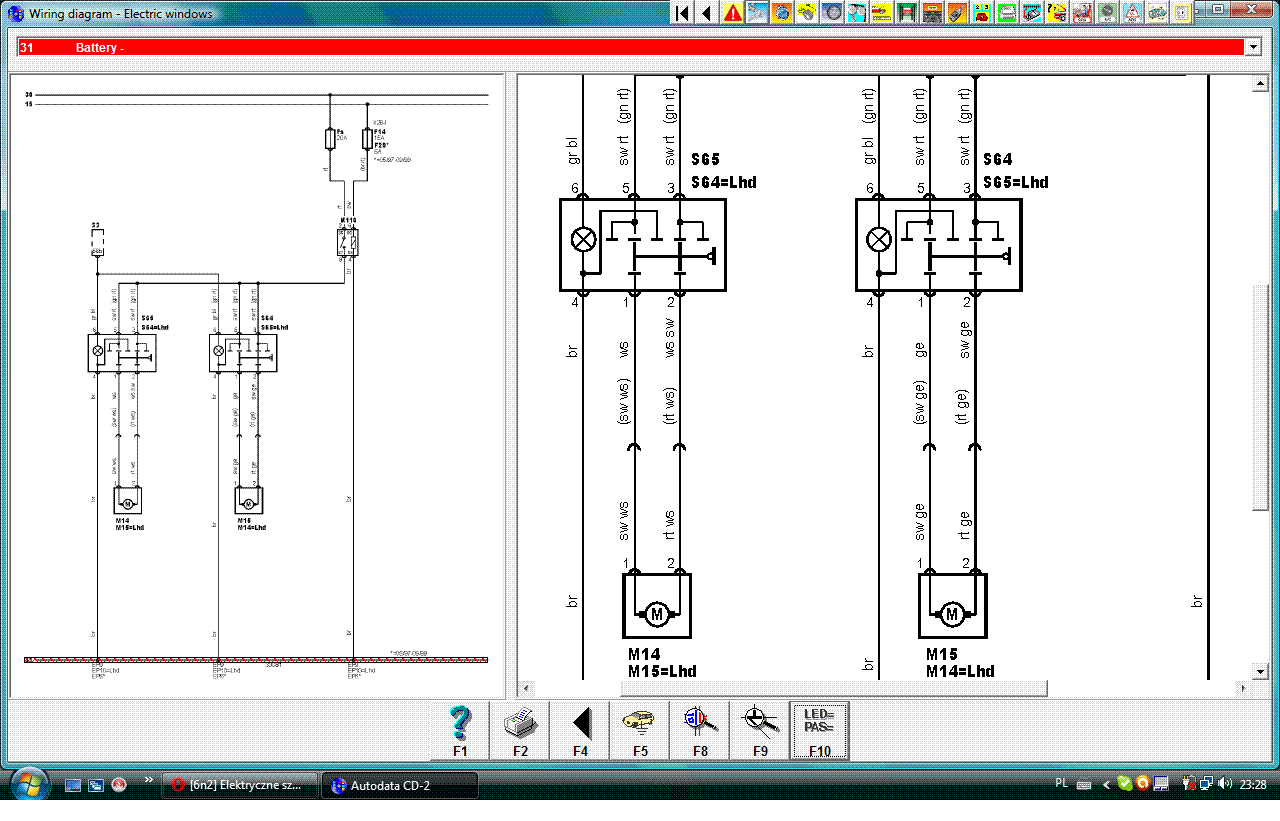Open the F8 component magnifier search
Image resolution: width=1280 pixels, height=821 pixels.
point(700,731)
